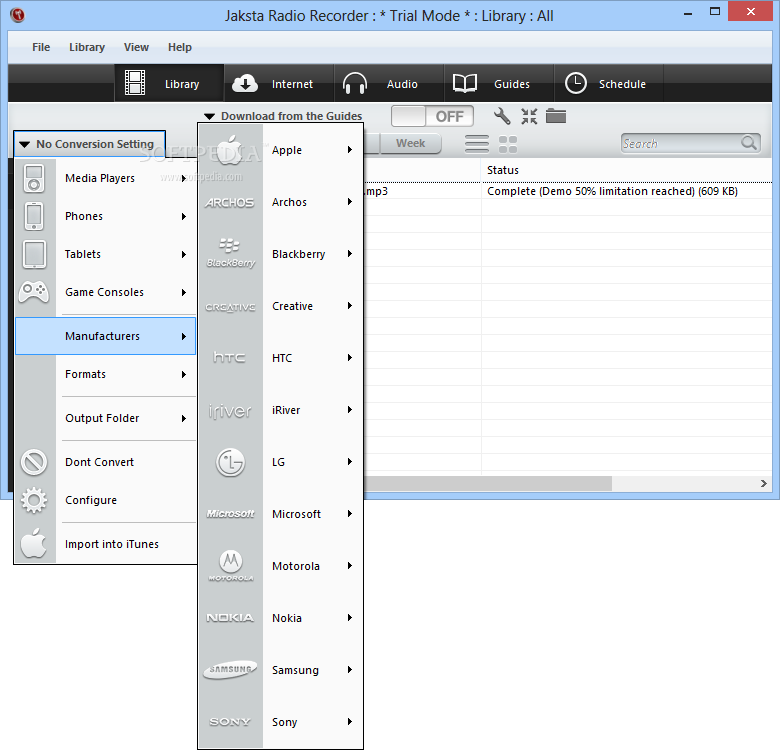780x750 pixels.
Task: Click the game controller icon
Action: click(34, 292)
